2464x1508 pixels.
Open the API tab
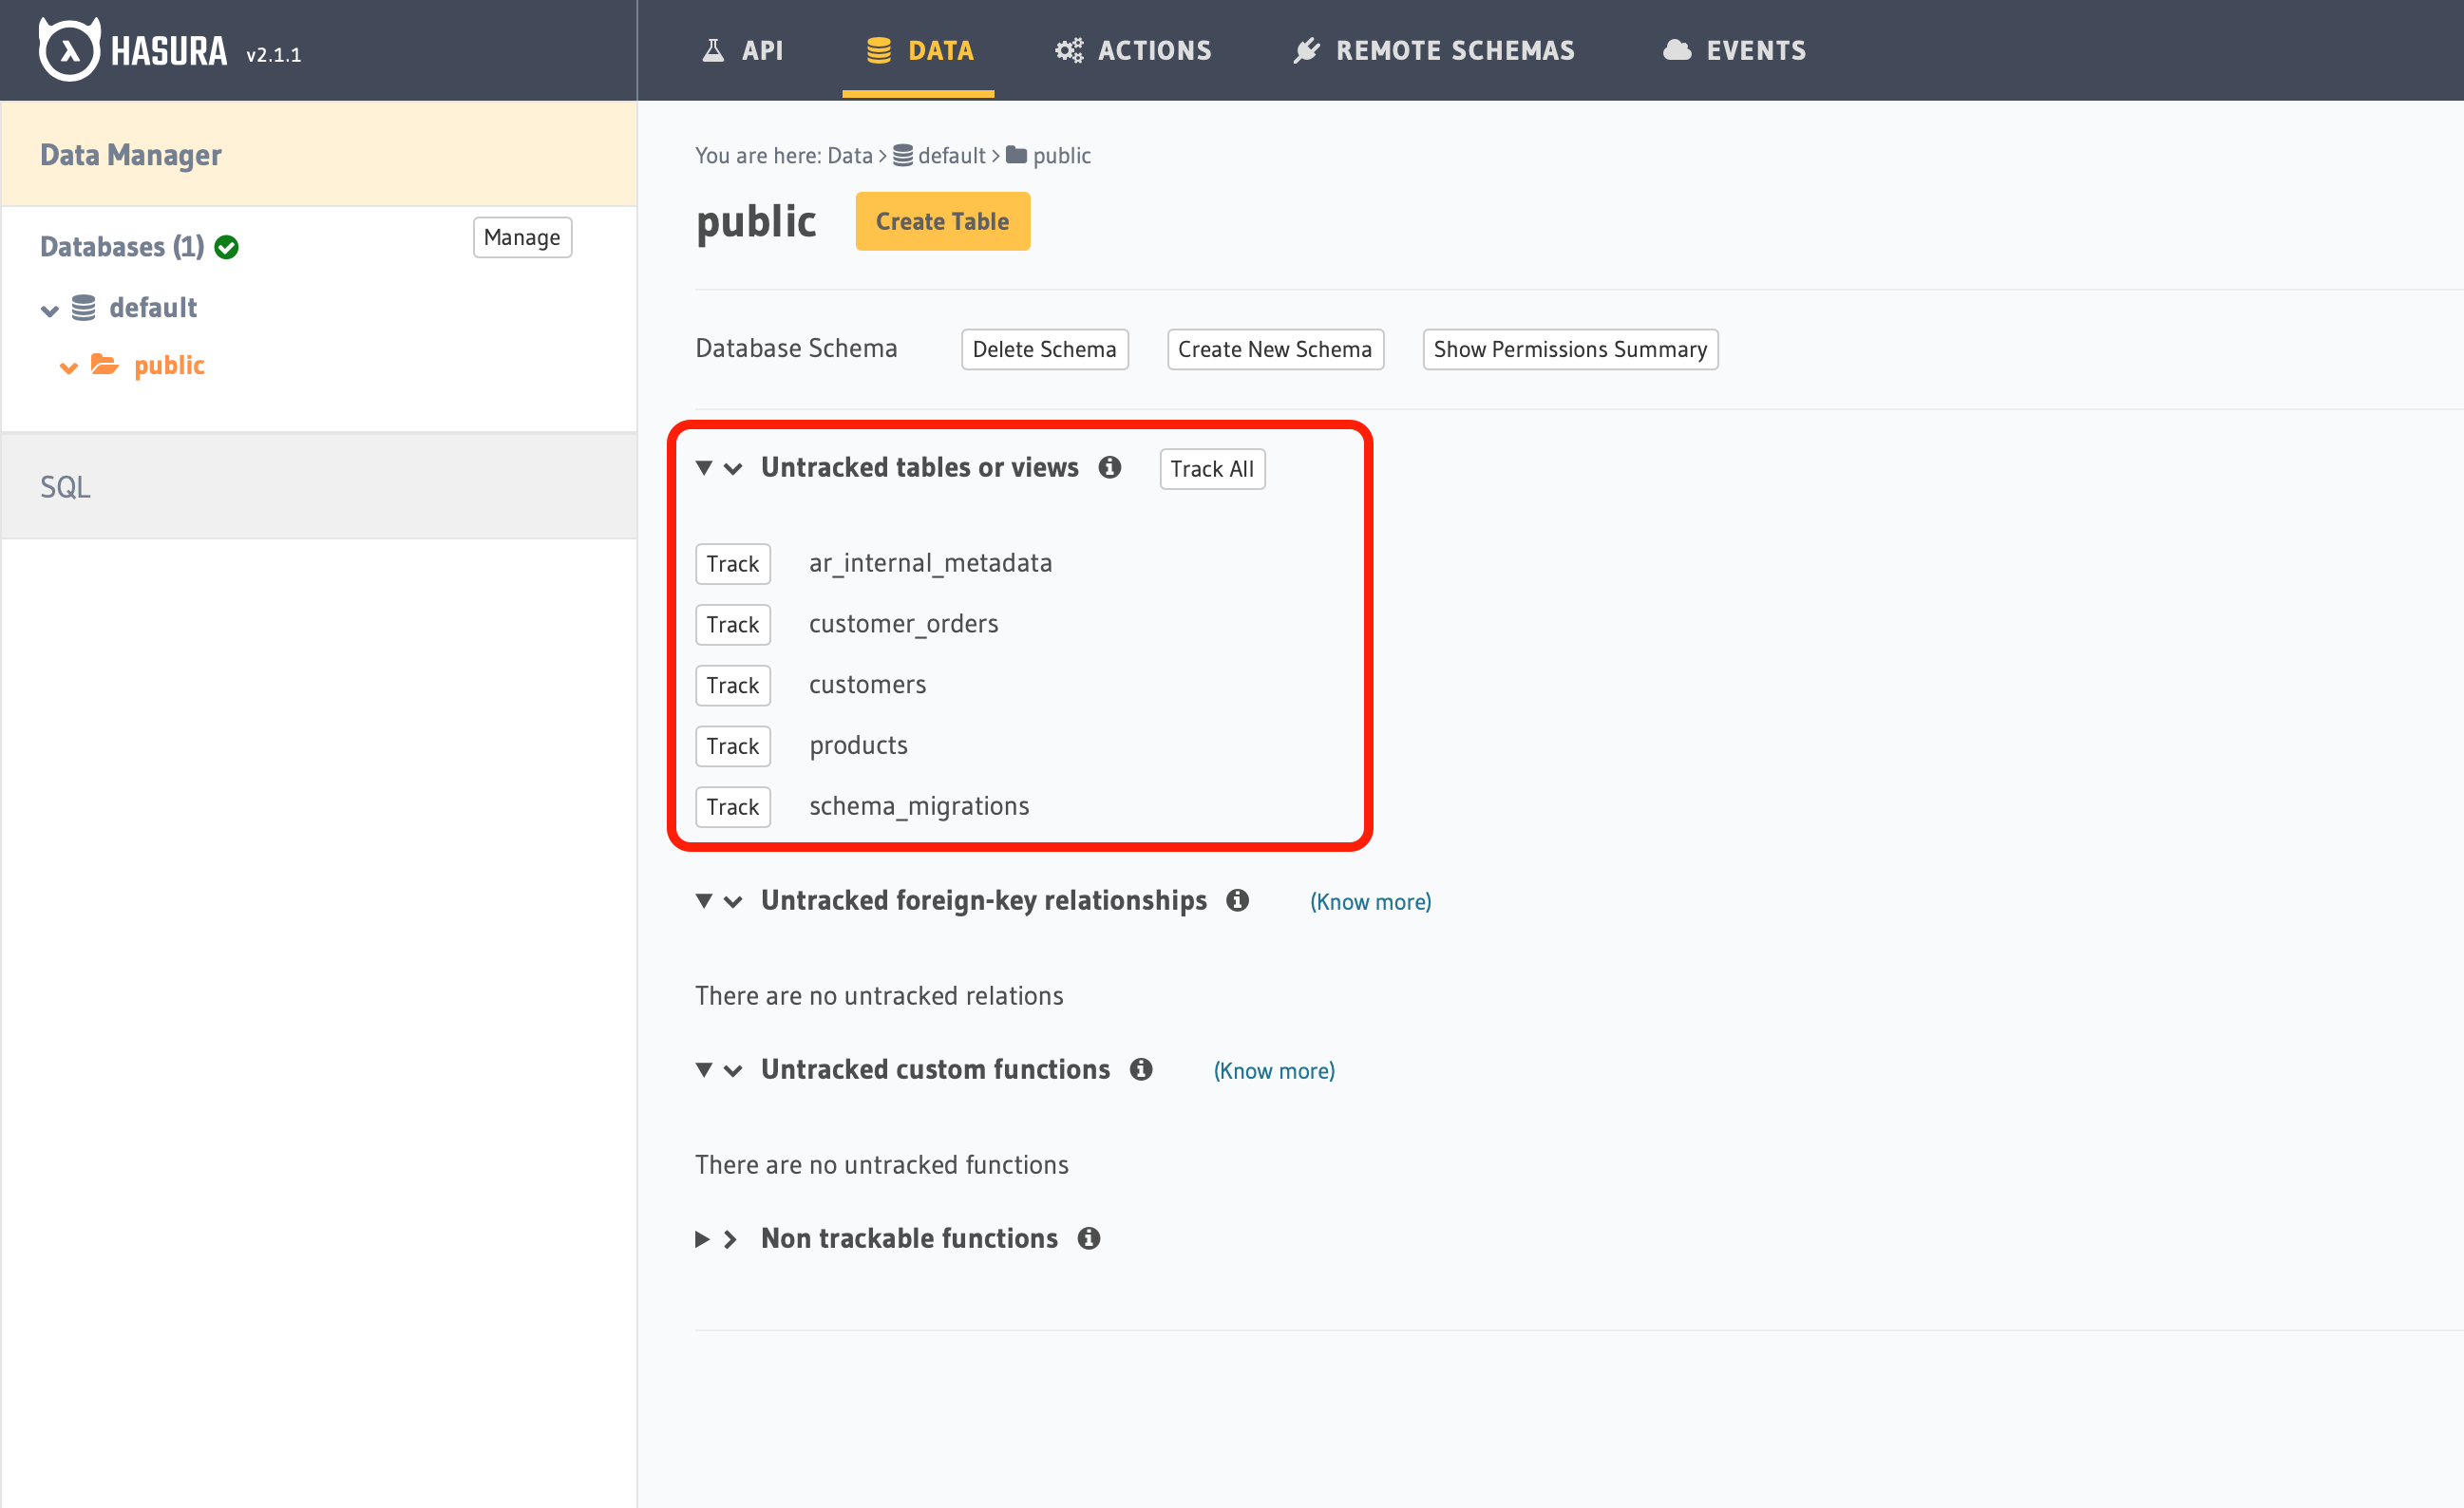(742, 50)
